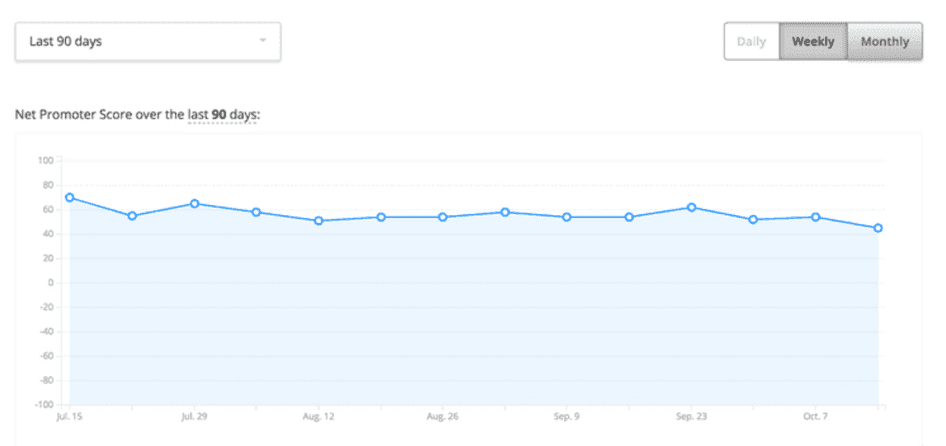Click the Jul. 15 data point

point(70,197)
